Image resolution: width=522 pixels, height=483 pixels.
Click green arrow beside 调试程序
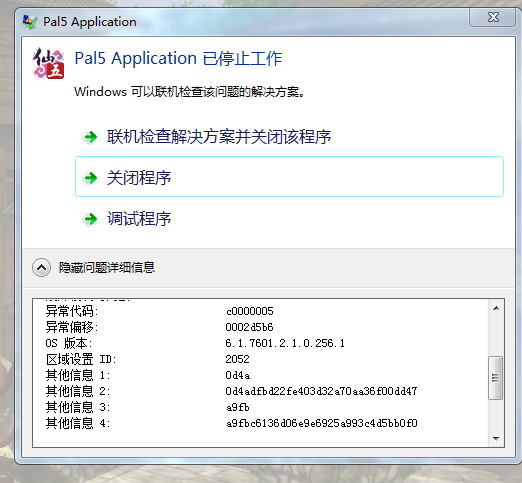[x=91, y=219]
